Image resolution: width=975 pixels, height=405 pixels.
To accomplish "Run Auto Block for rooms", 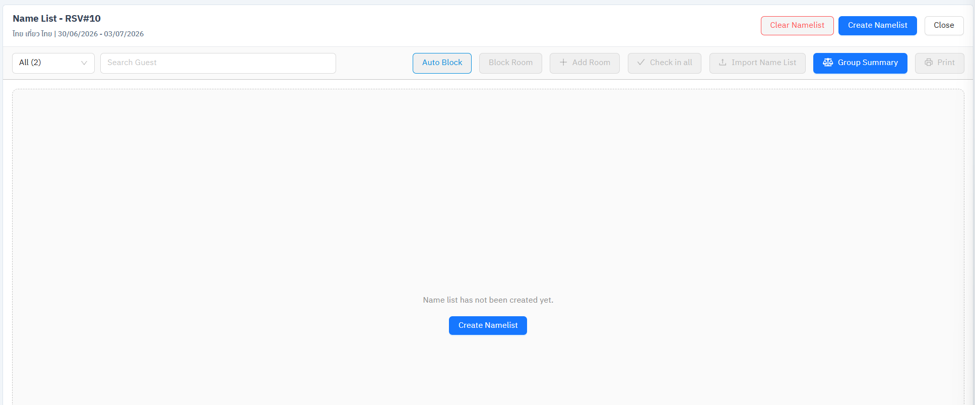I will pos(442,63).
